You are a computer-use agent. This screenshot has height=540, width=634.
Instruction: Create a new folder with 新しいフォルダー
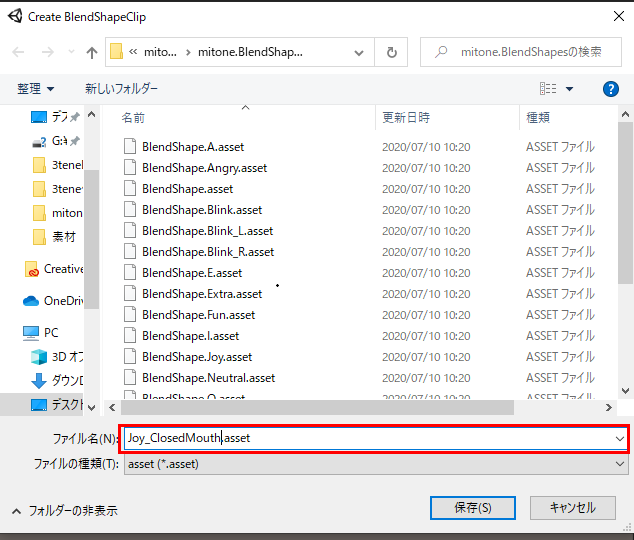click(x=121, y=89)
